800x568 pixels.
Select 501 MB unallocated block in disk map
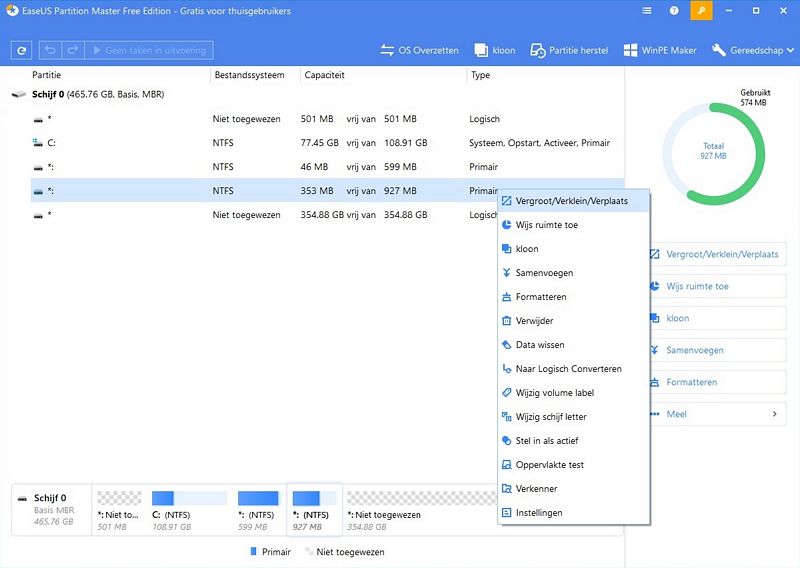(119, 510)
